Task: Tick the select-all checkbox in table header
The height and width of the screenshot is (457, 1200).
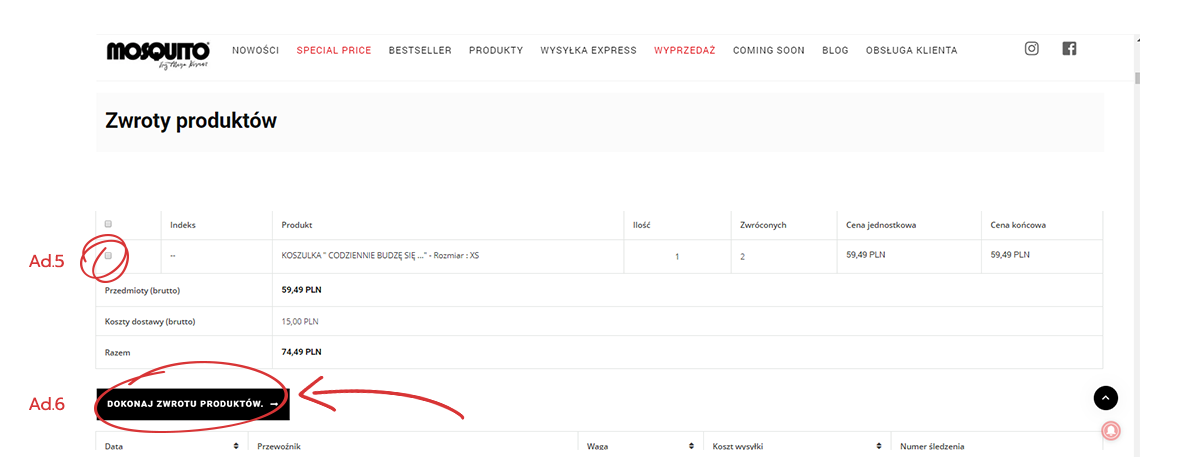Action: click(108, 224)
